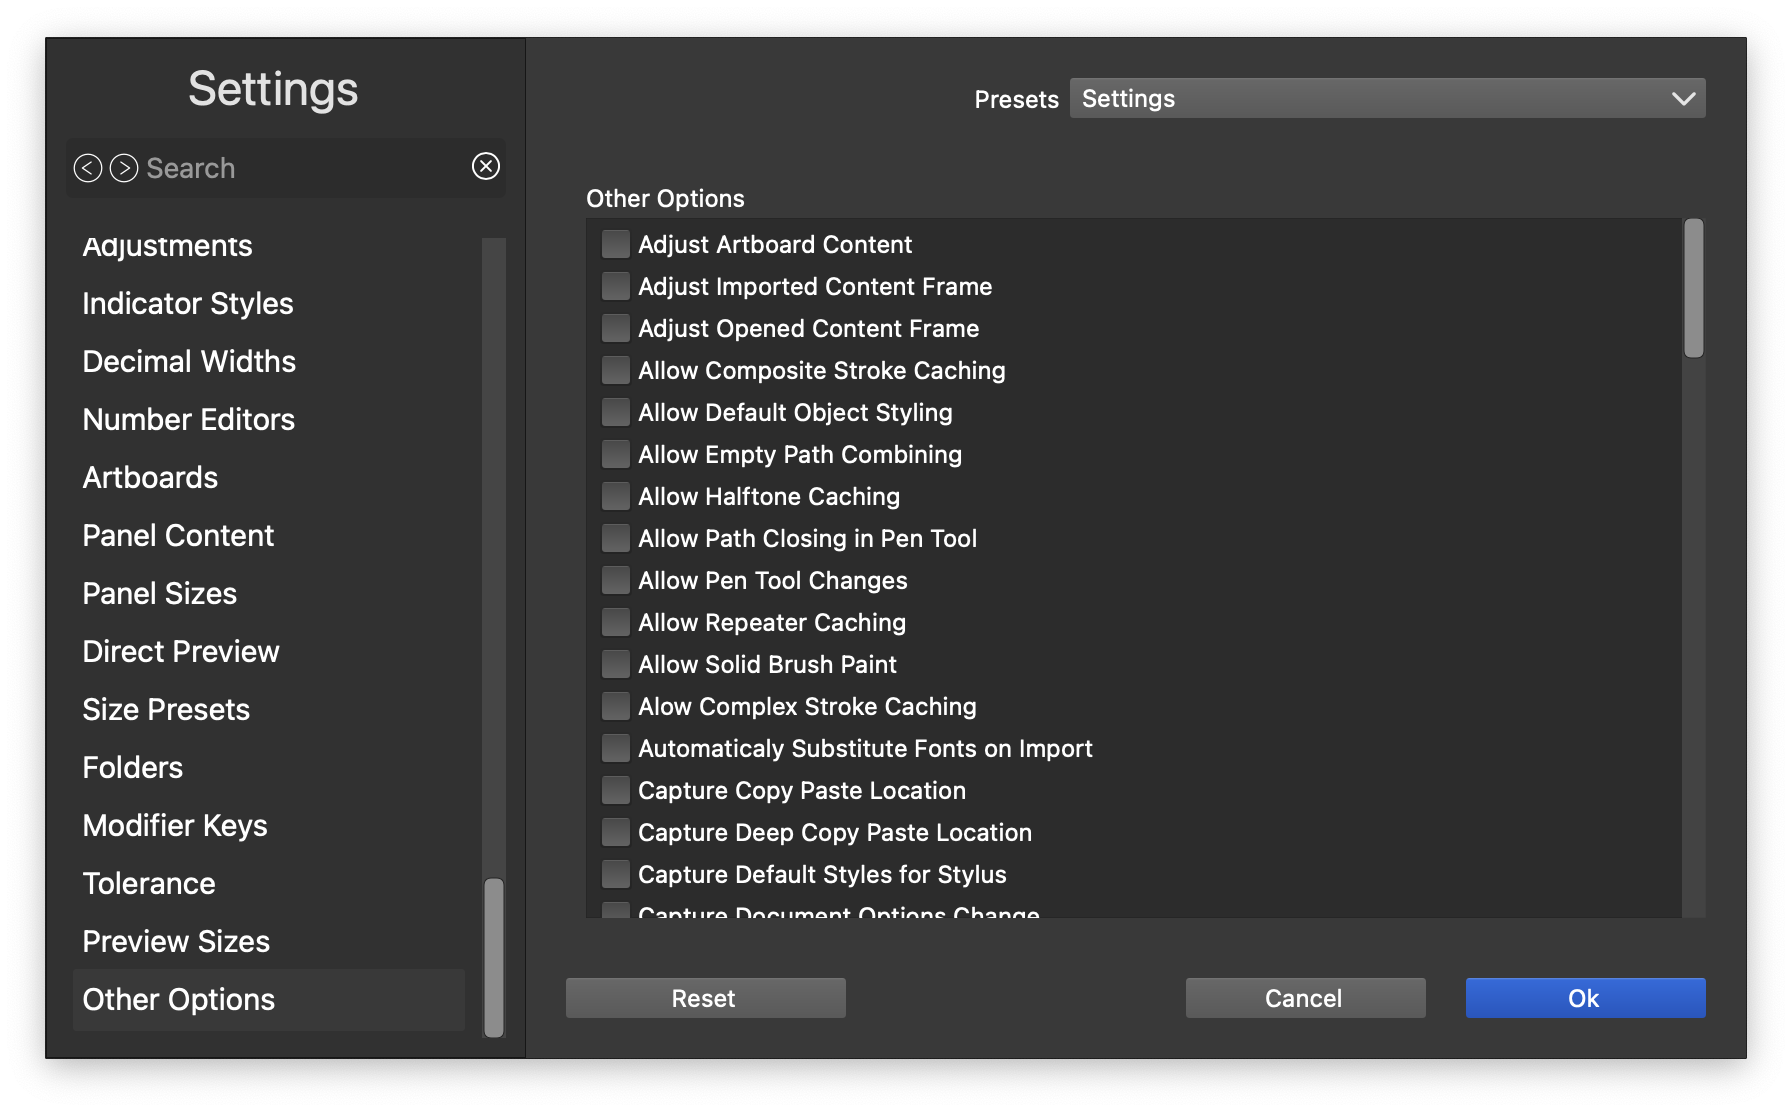Select the Other Options category
Screen dimensions: 1792x1112
pos(179,1000)
